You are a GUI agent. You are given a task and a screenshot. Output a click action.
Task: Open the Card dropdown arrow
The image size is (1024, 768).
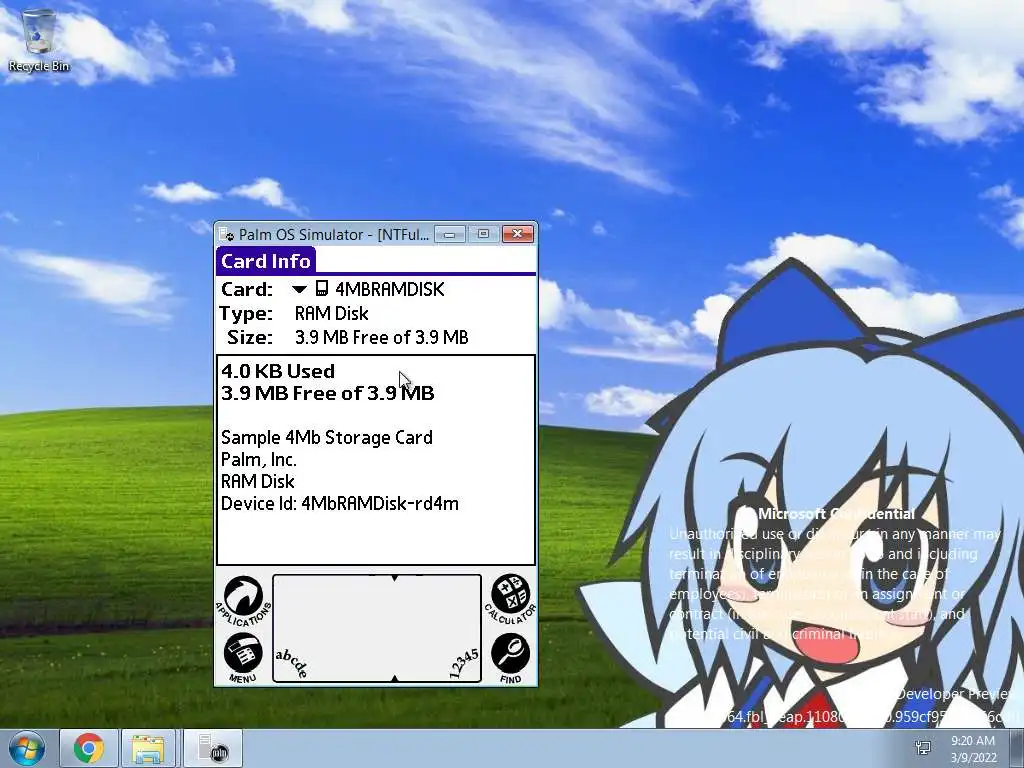[299, 289]
